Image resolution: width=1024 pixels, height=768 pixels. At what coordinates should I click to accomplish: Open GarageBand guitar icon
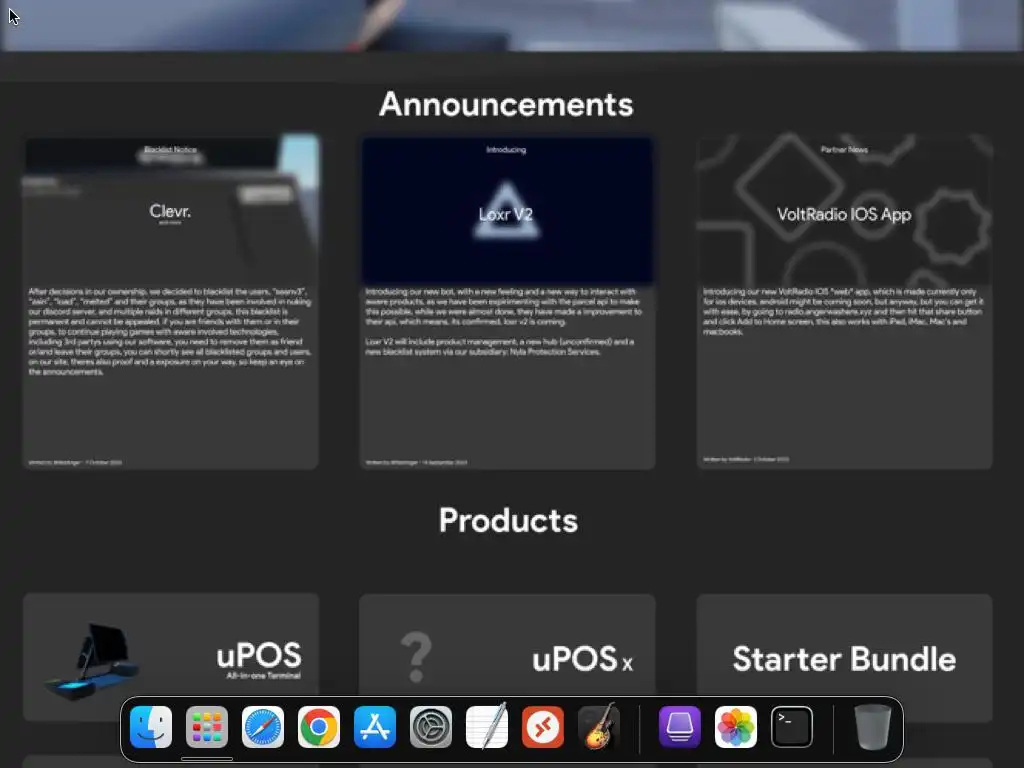point(599,727)
